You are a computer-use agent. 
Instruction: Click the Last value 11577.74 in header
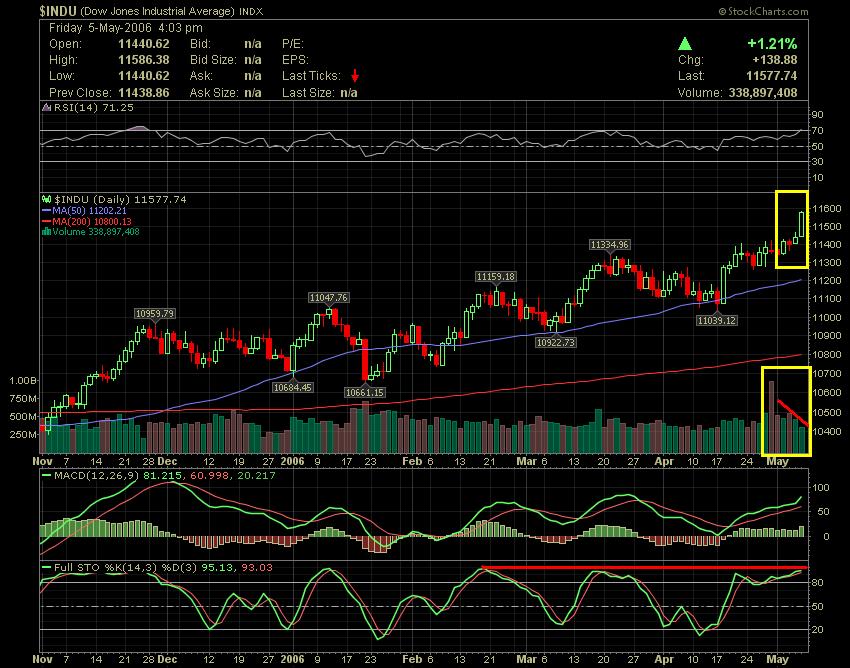[771, 76]
